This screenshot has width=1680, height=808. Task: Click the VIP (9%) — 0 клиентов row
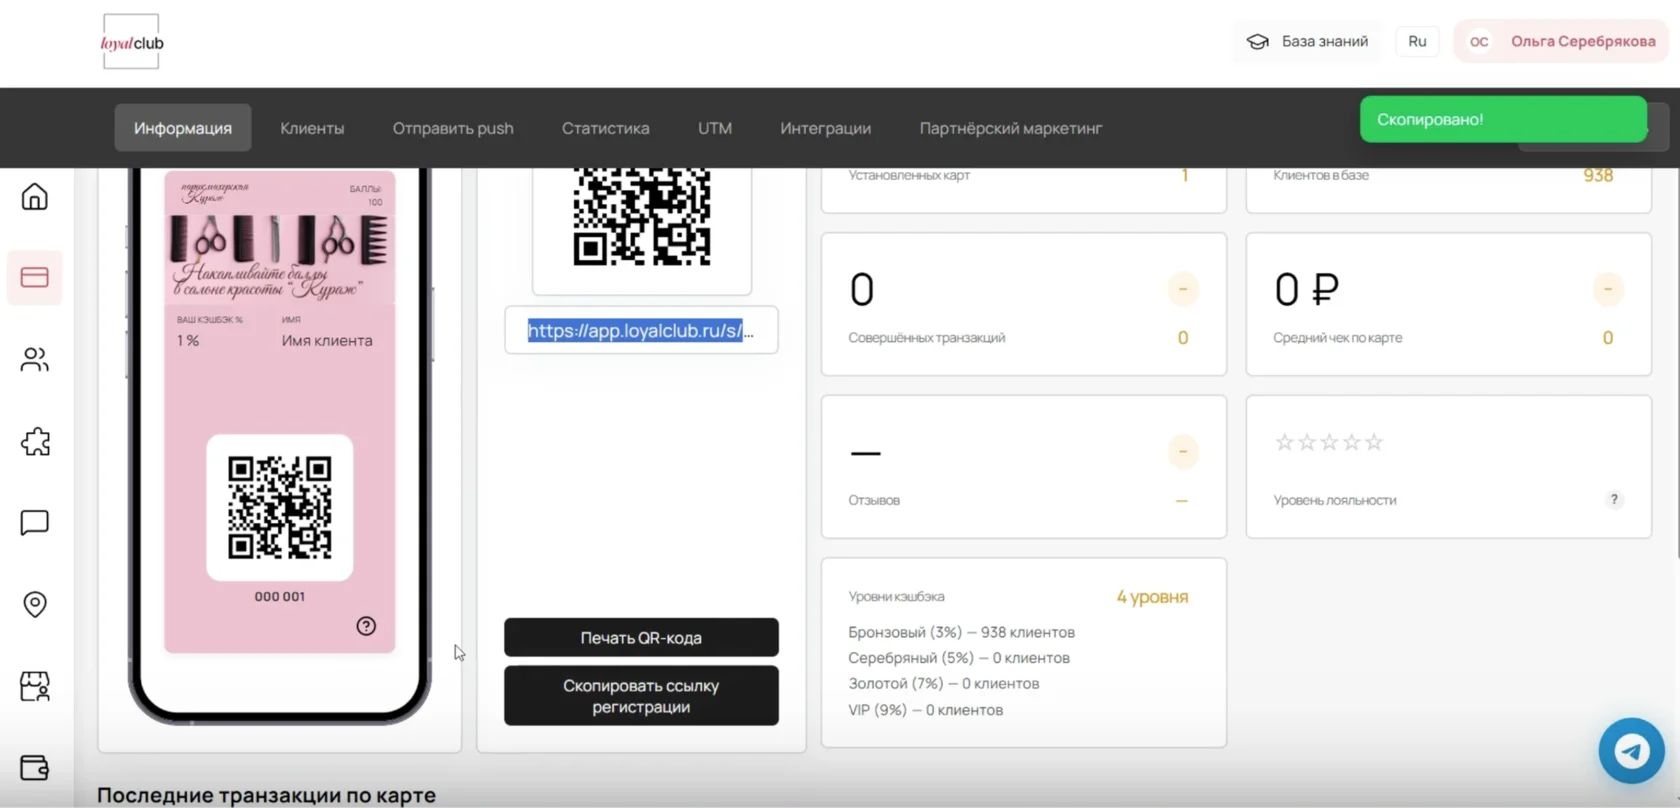click(x=925, y=709)
